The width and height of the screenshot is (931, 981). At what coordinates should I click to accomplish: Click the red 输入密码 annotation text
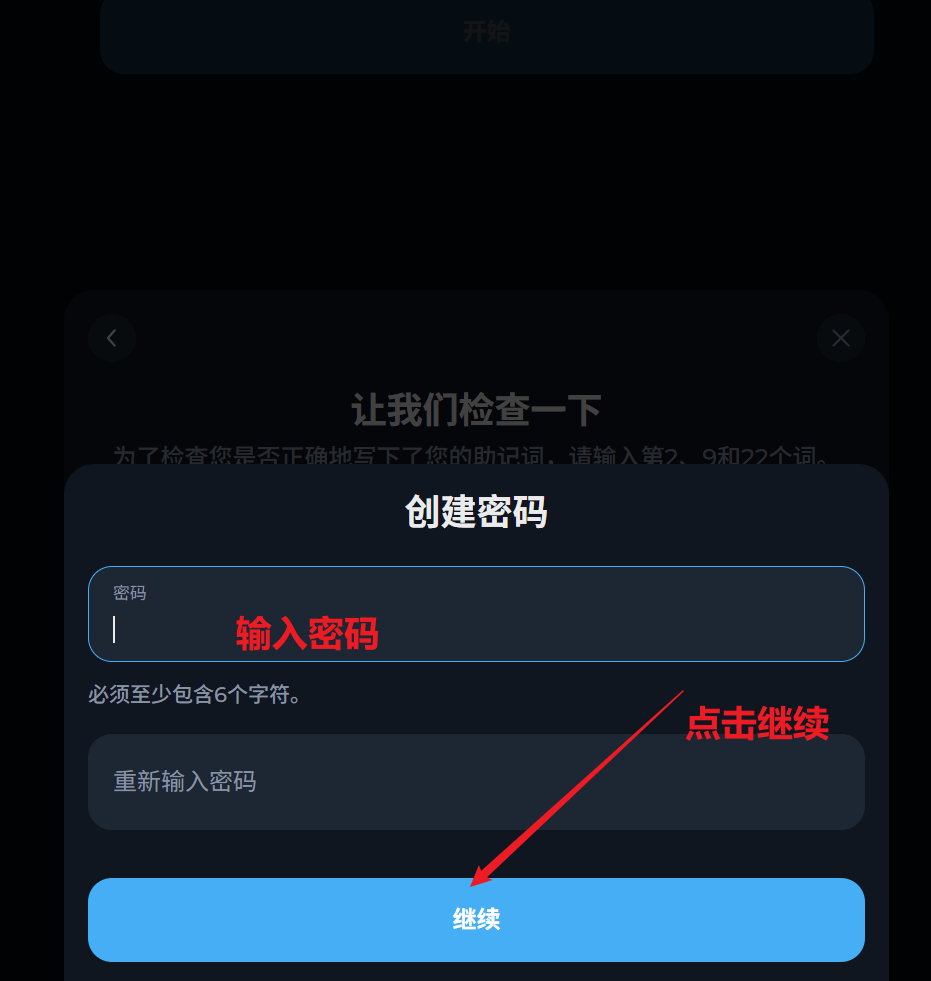point(307,633)
